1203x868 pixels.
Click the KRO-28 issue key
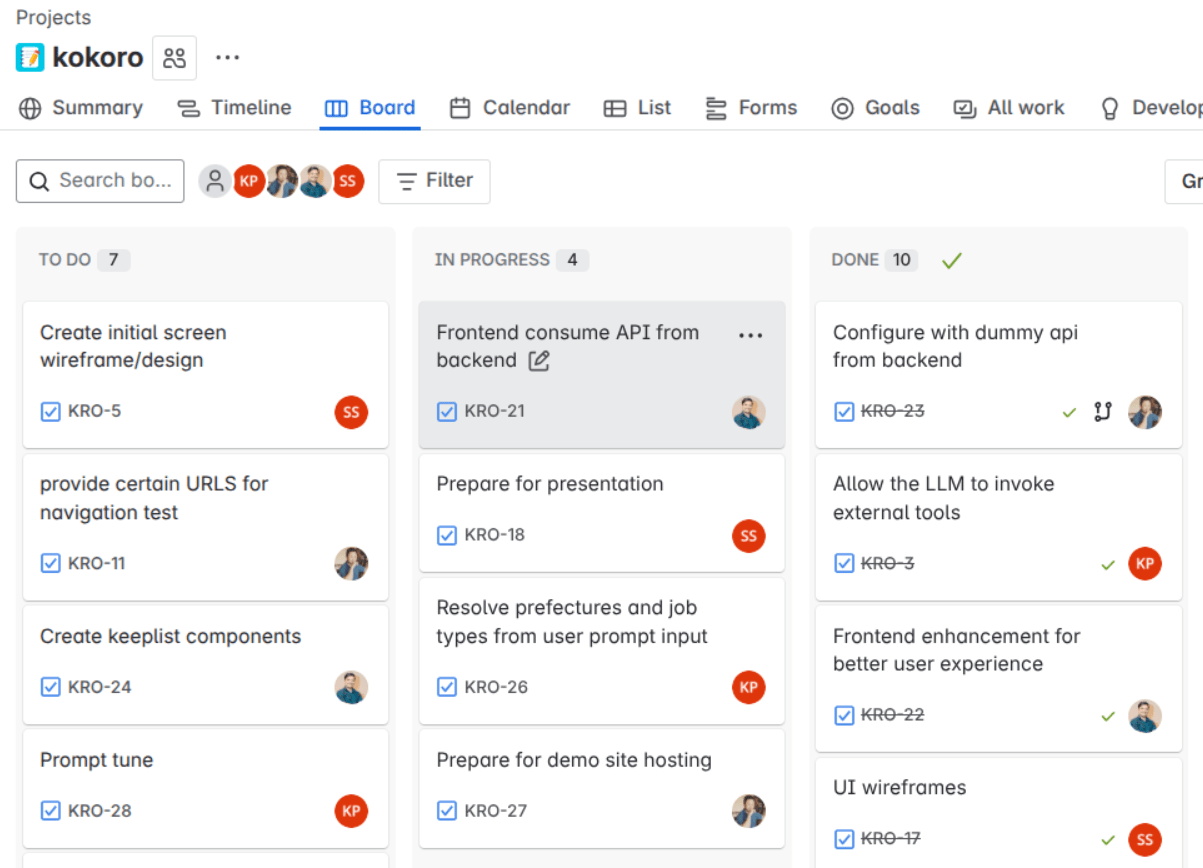[99, 811]
